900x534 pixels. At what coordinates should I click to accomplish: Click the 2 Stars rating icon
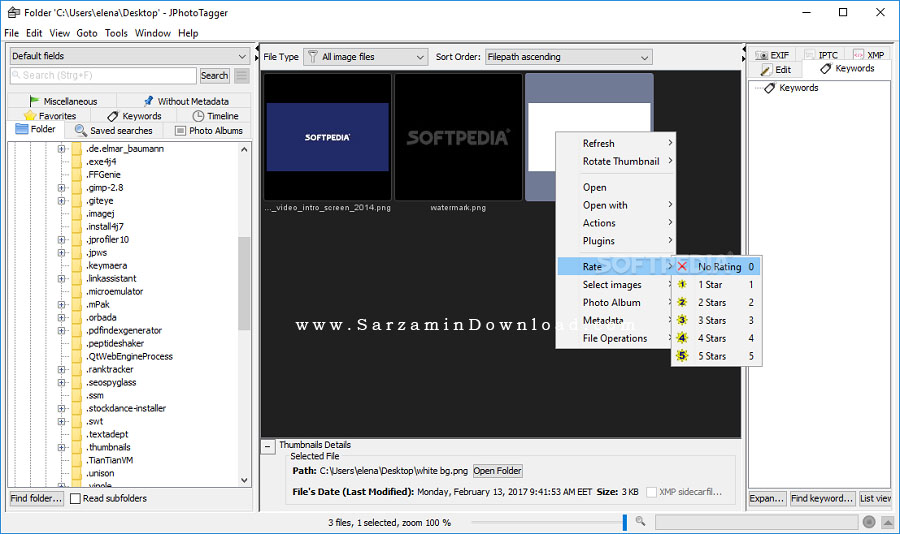tap(682, 302)
